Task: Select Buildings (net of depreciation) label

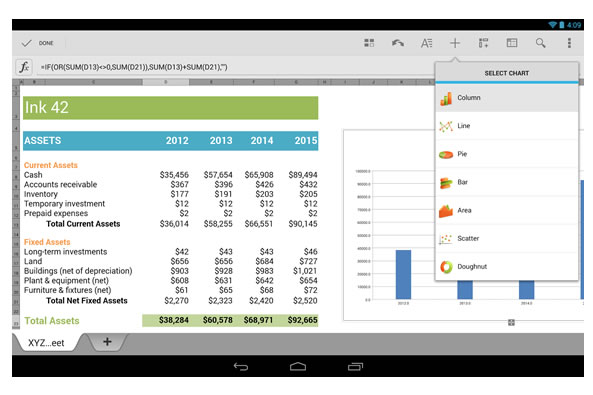Action: coord(78,271)
